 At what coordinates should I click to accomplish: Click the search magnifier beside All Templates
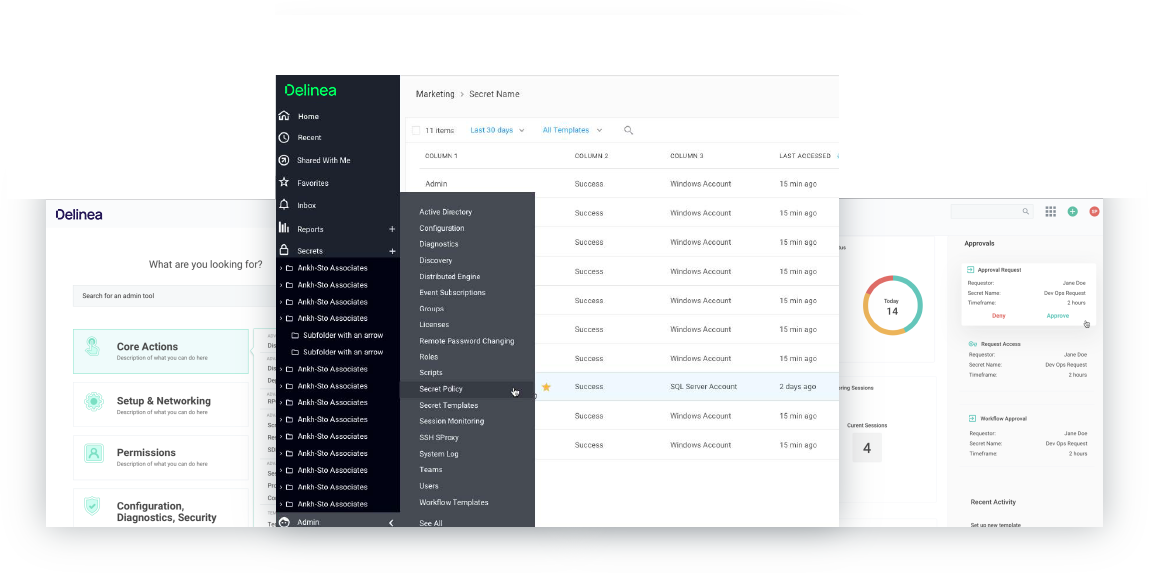pos(628,130)
